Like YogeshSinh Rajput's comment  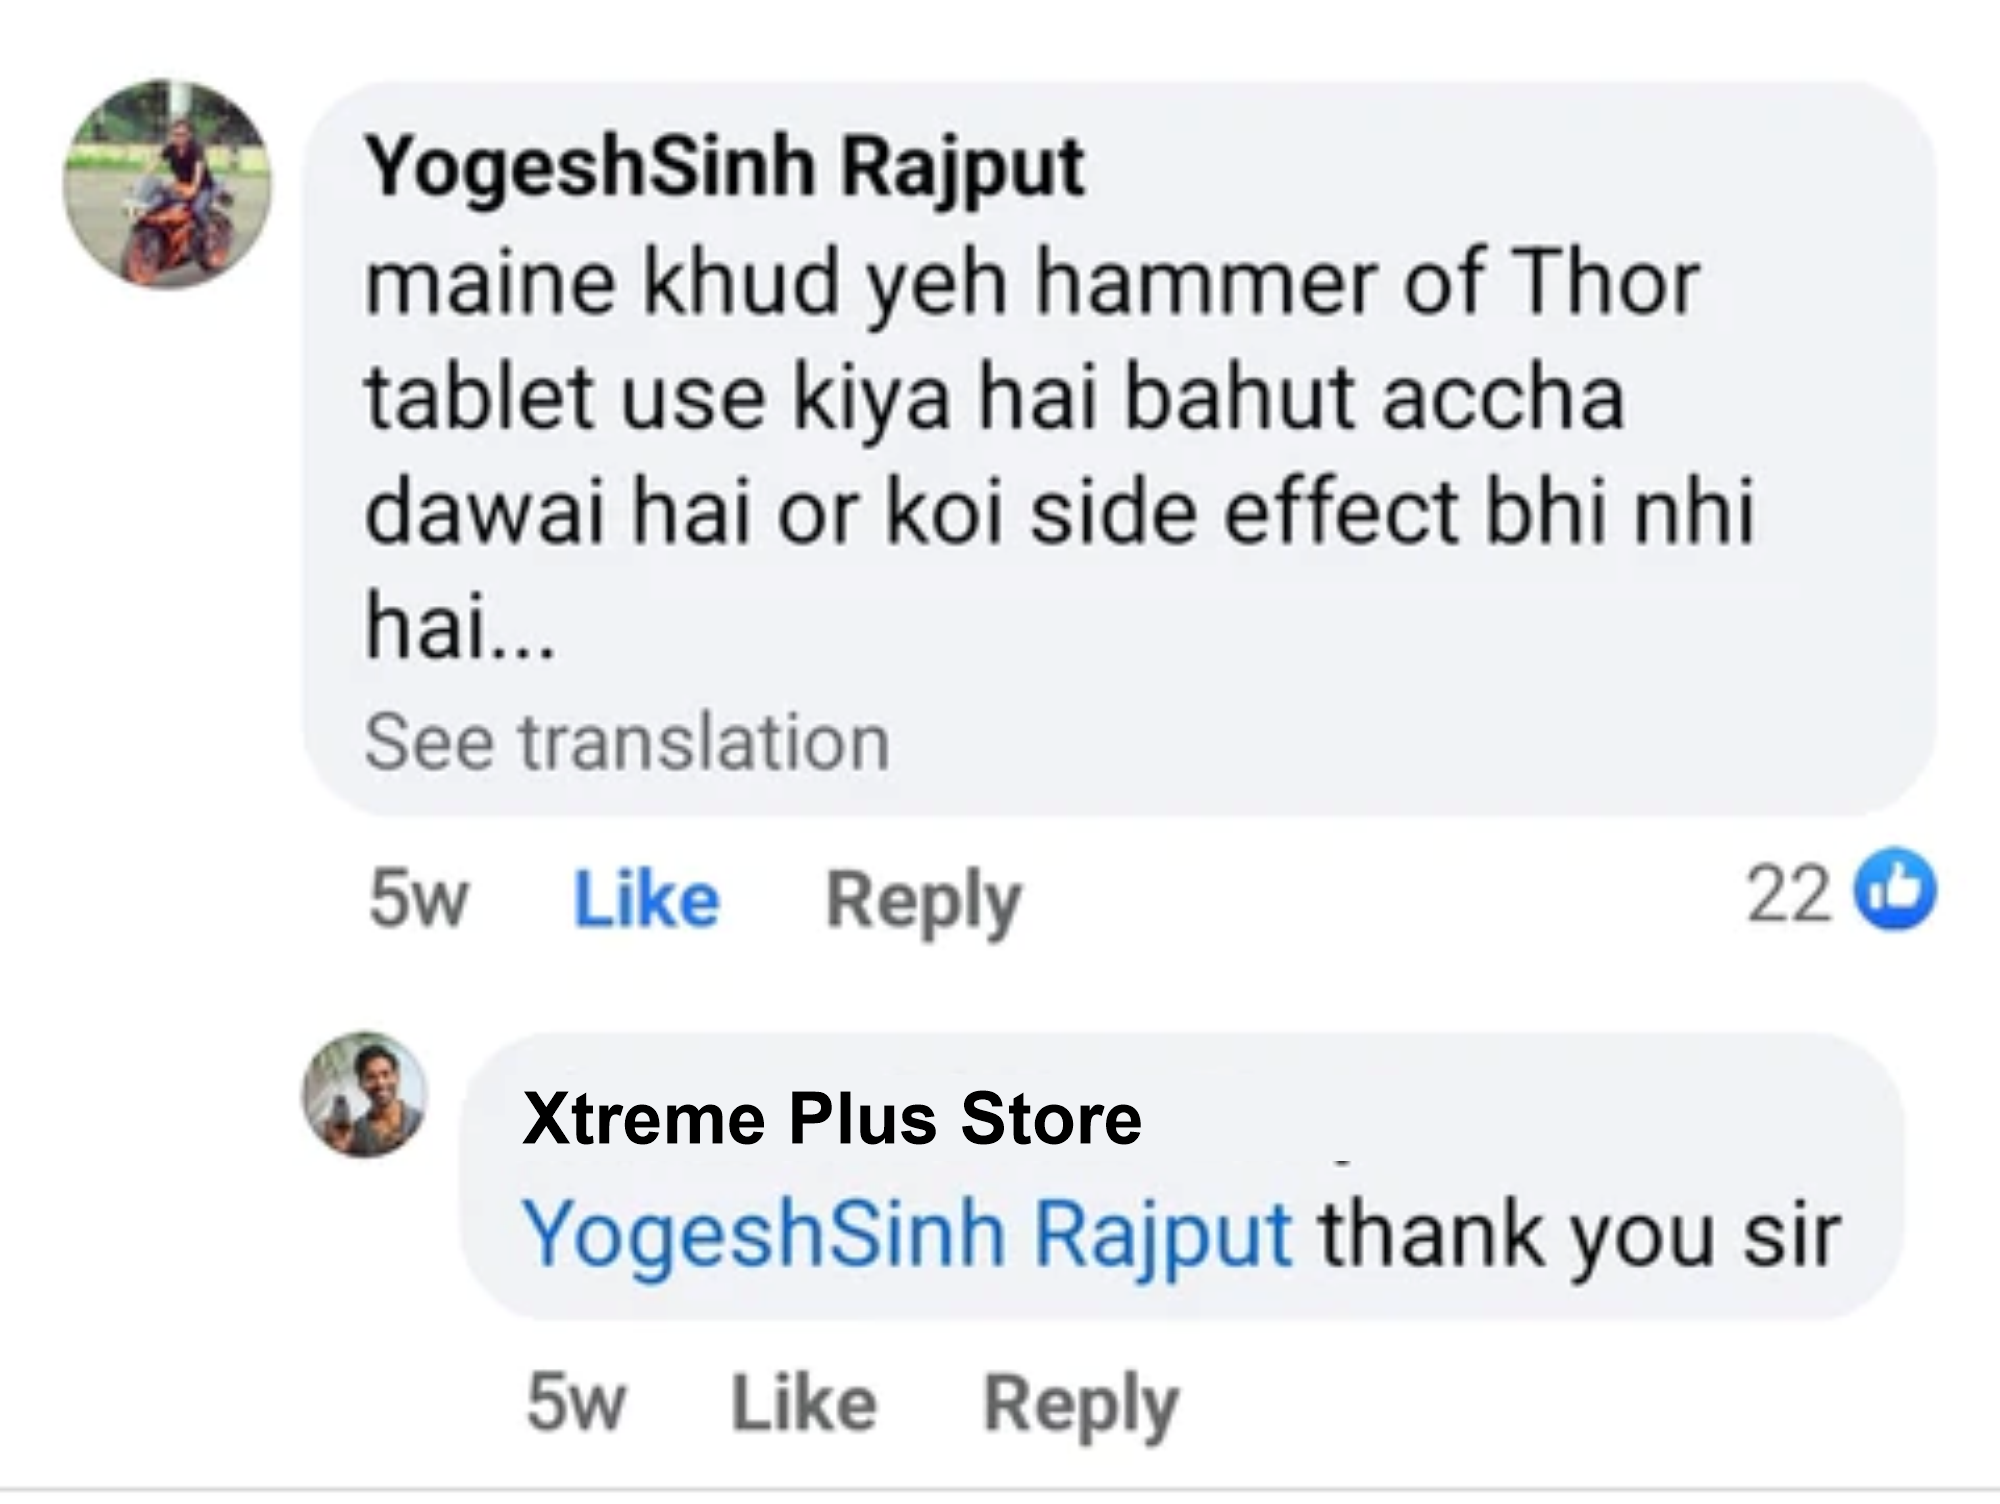coord(646,900)
